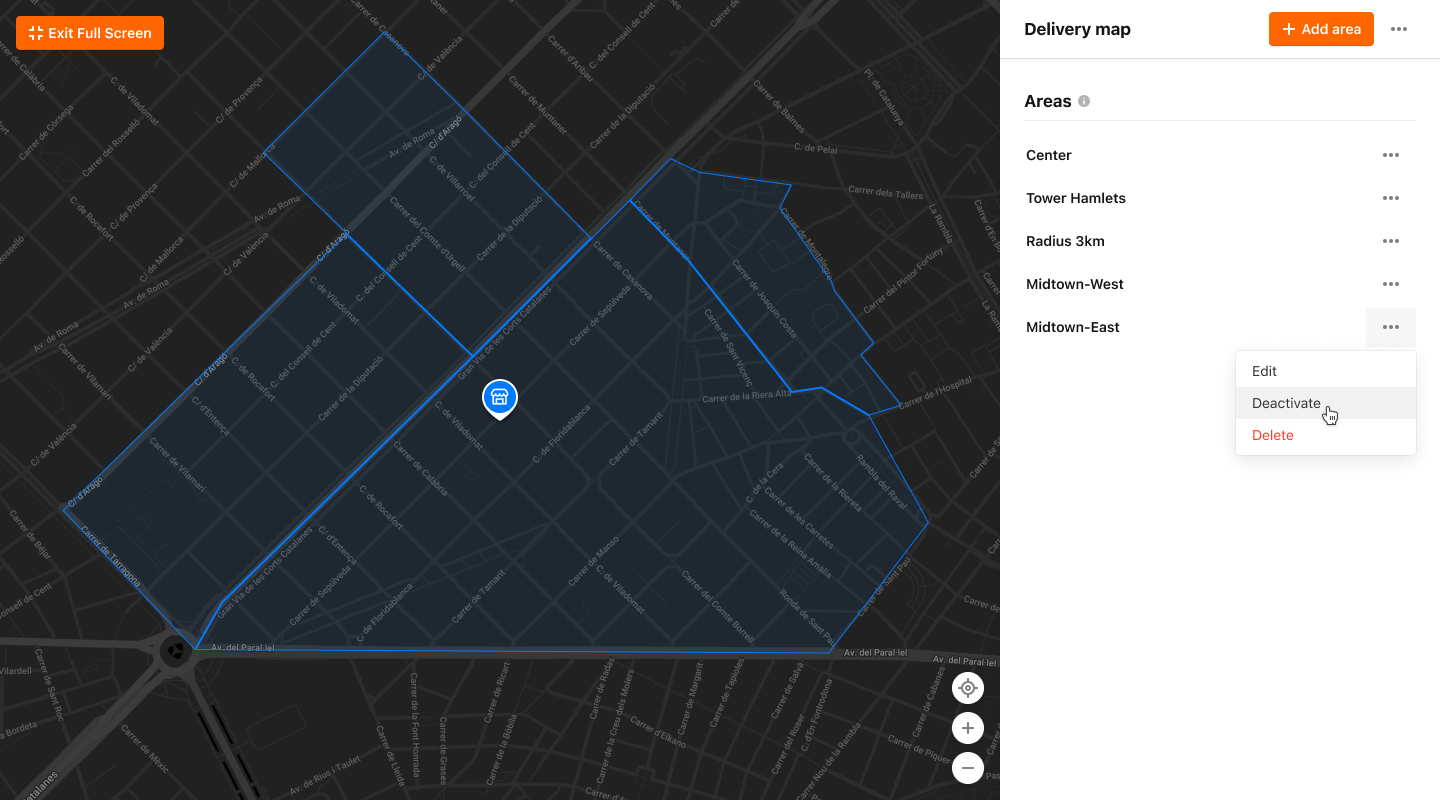1440x800 pixels.
Task: Click the locate-me target icon
Action: click(x=967, y=688)
